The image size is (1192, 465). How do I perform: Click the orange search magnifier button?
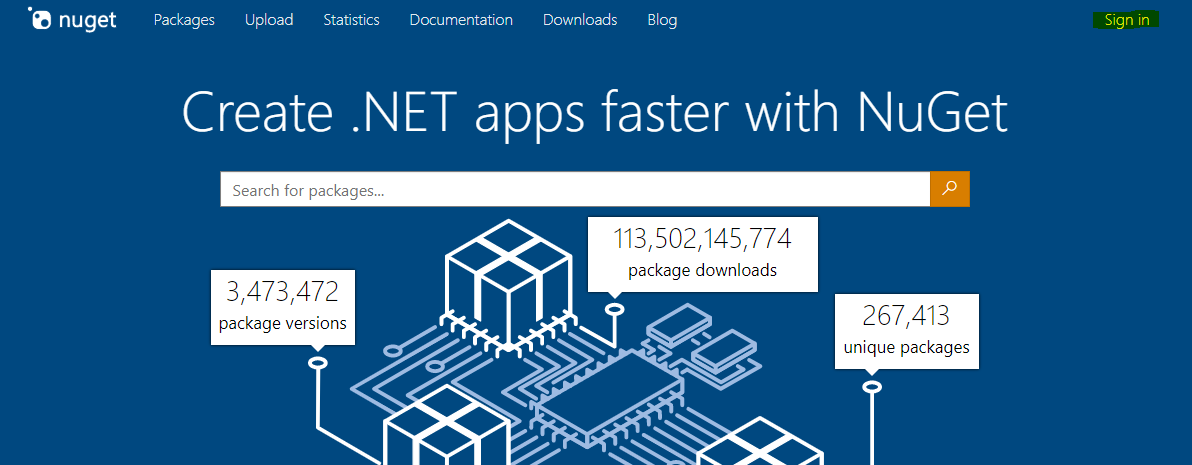949,189
